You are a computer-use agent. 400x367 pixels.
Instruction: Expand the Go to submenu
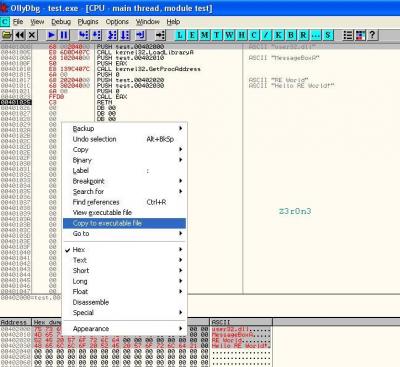coord(124,233)
